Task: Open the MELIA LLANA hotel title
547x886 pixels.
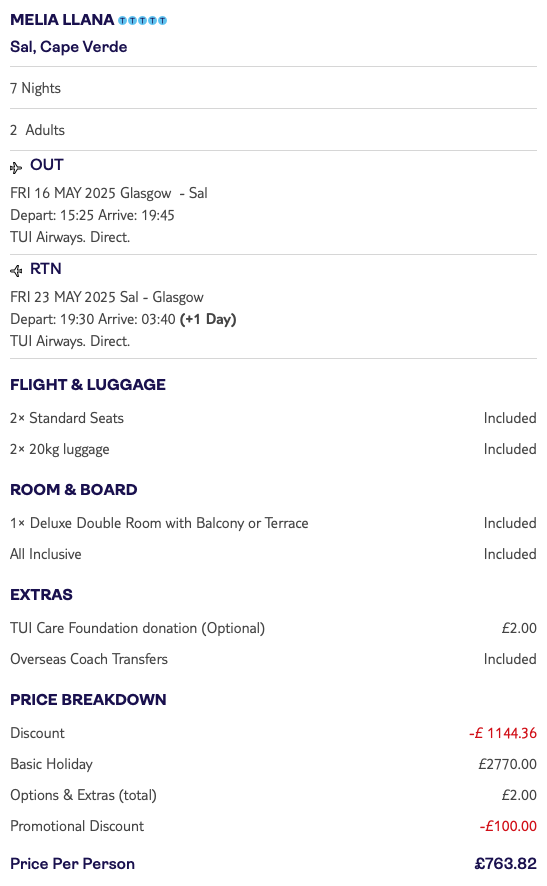Action: [x=62, y=20]
